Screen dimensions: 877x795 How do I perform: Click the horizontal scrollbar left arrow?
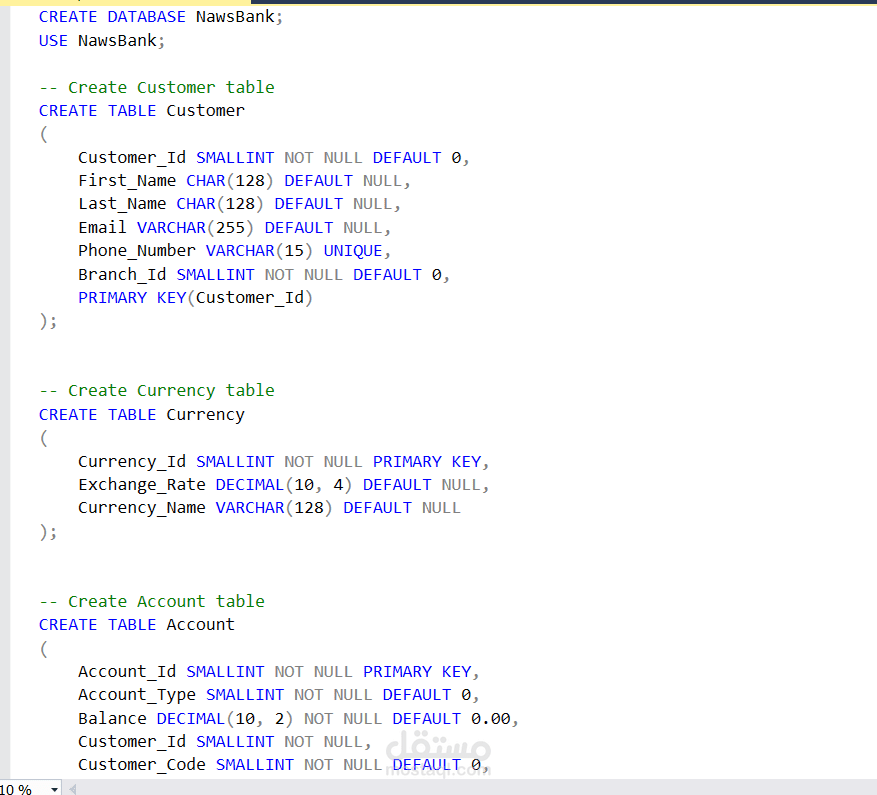72,789
